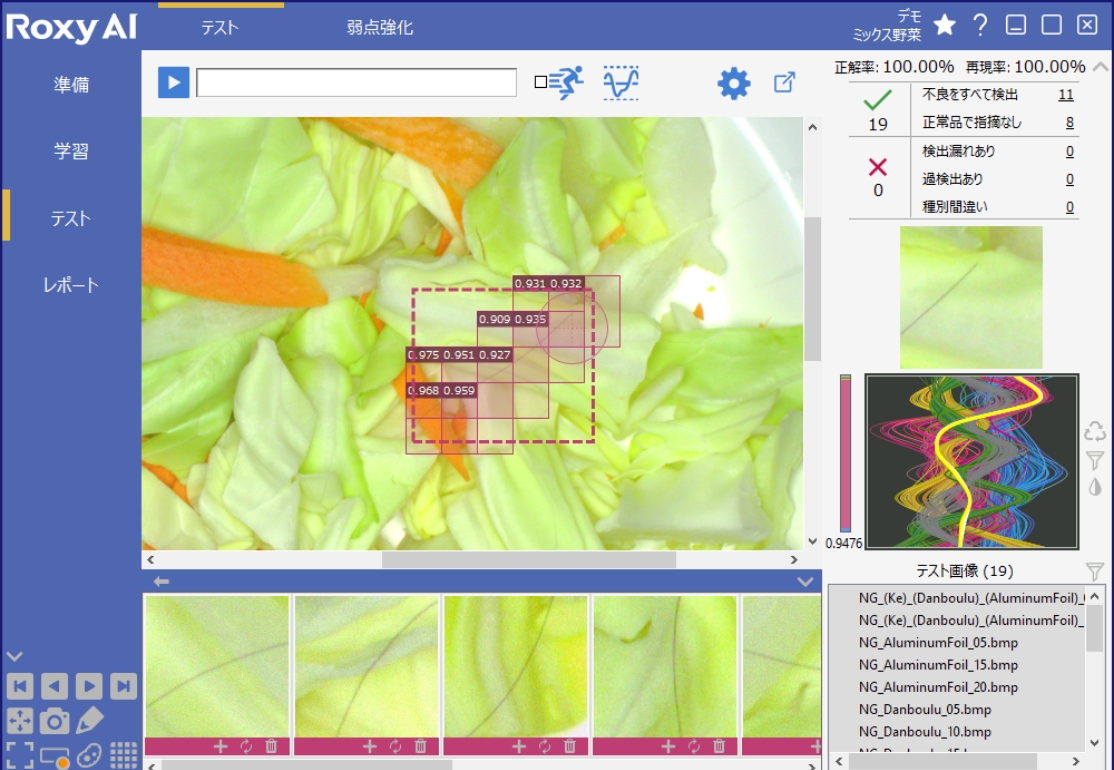Screen dimensions: 1114x770
Task: Click the camera capture icon
Action: tap(55, 720)
